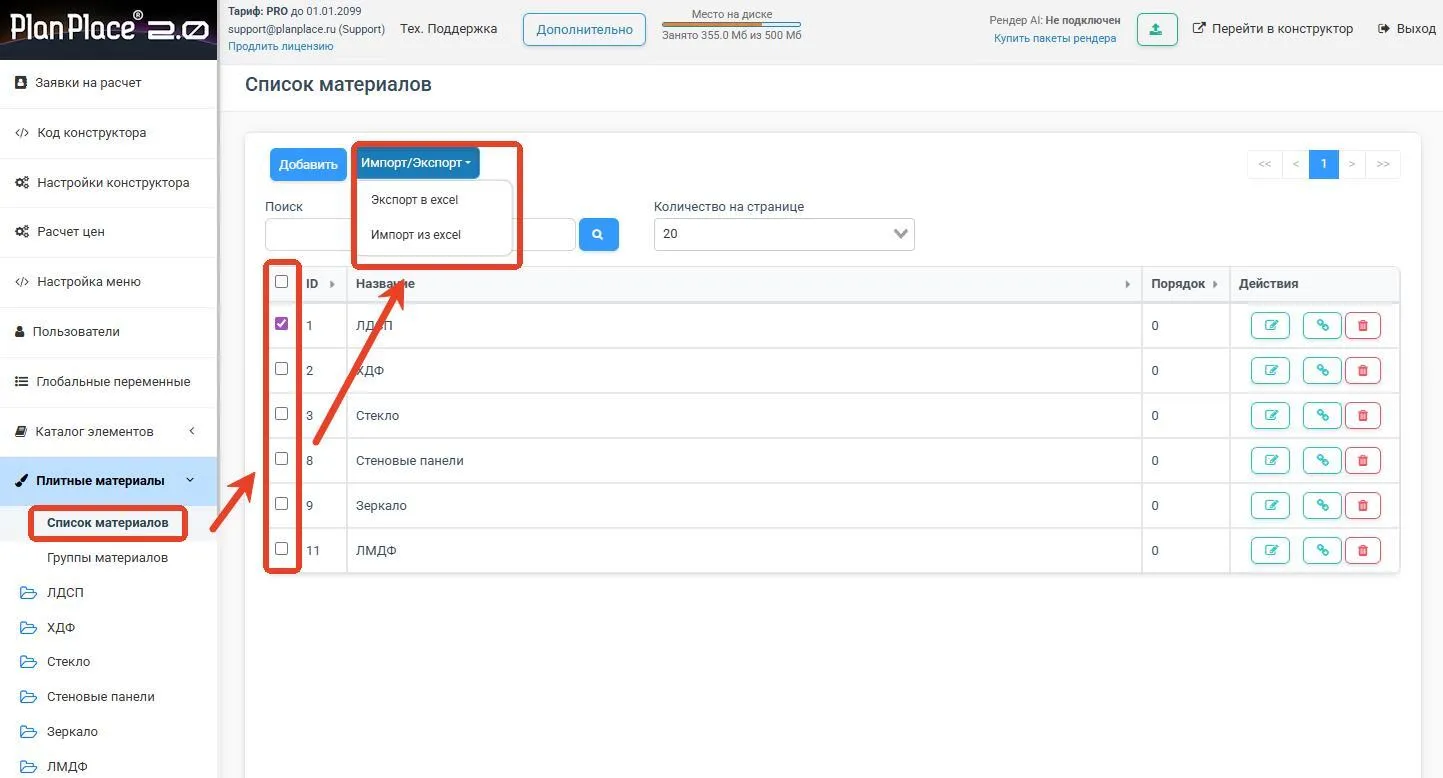This screenshot has width=1443, height=778.
Task: Delete the ЛМДФ material
Action: coord(1362,551)
